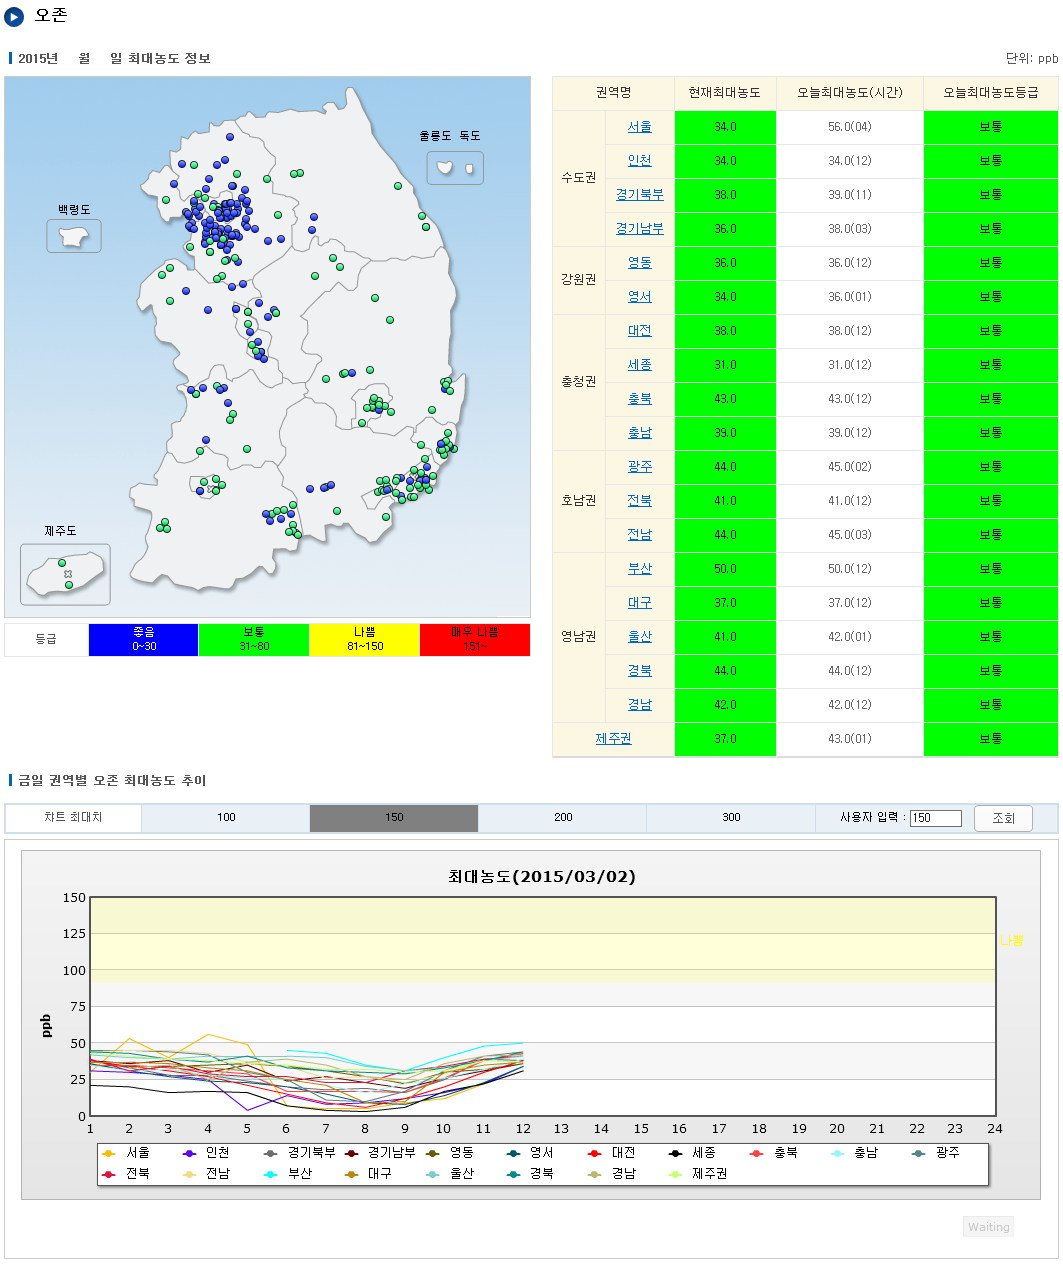Open the 서울 region link
The height and width of the screenshot is (1265, 1063).
640,127
